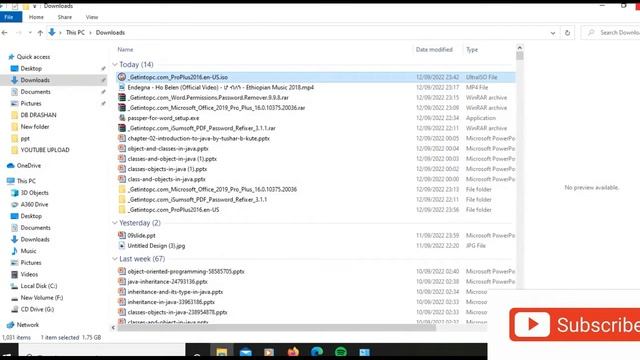Open the View ribbon tab
The width and height of the screenshot is (640, 360).
click(x=92, y=17)
